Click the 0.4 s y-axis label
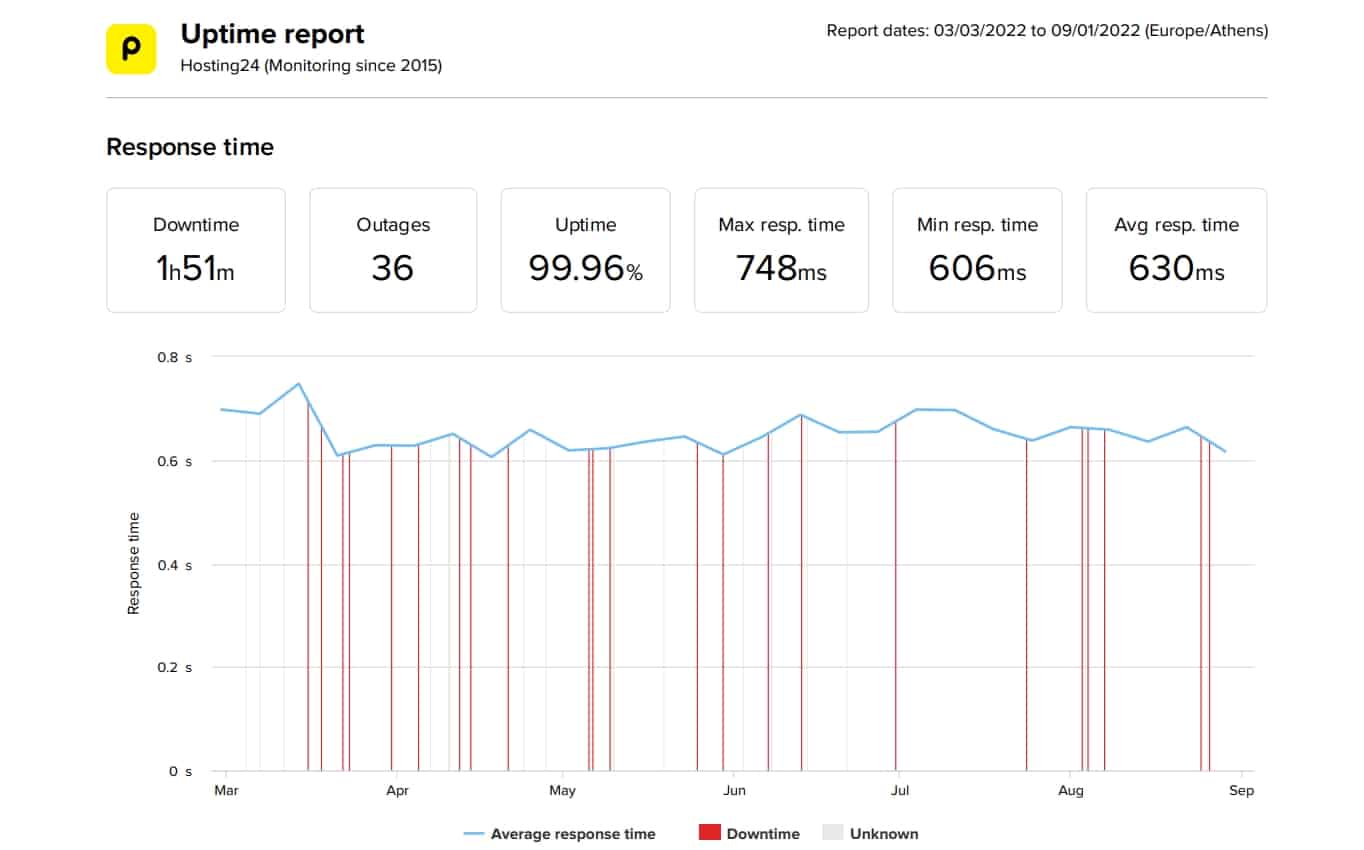Image resolution: width=1364 pixels, height=850 pixels. tap(176, 565)
